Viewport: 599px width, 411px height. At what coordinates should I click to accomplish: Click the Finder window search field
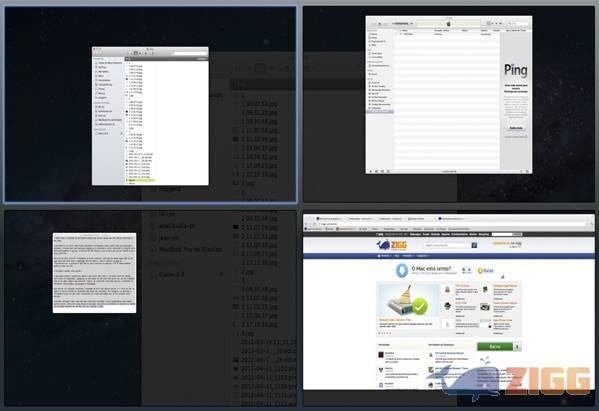pos(190,53)
